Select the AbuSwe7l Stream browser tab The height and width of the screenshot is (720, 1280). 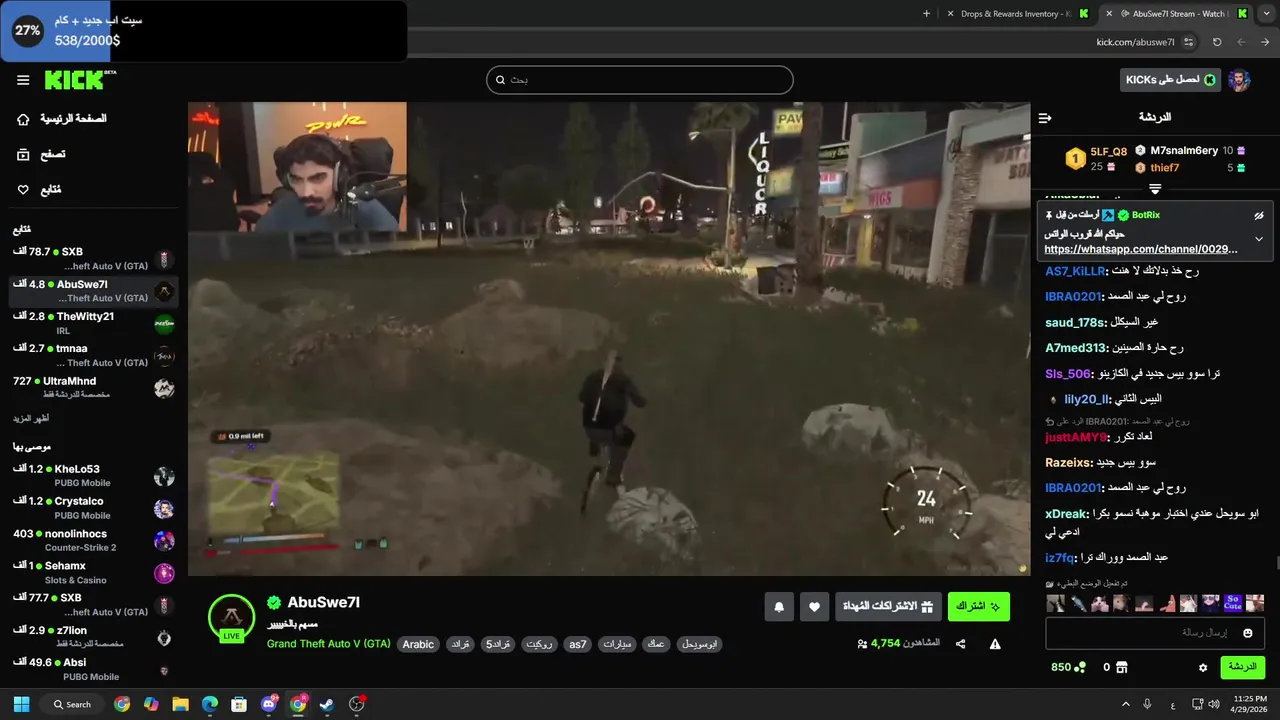(1175, 14)
